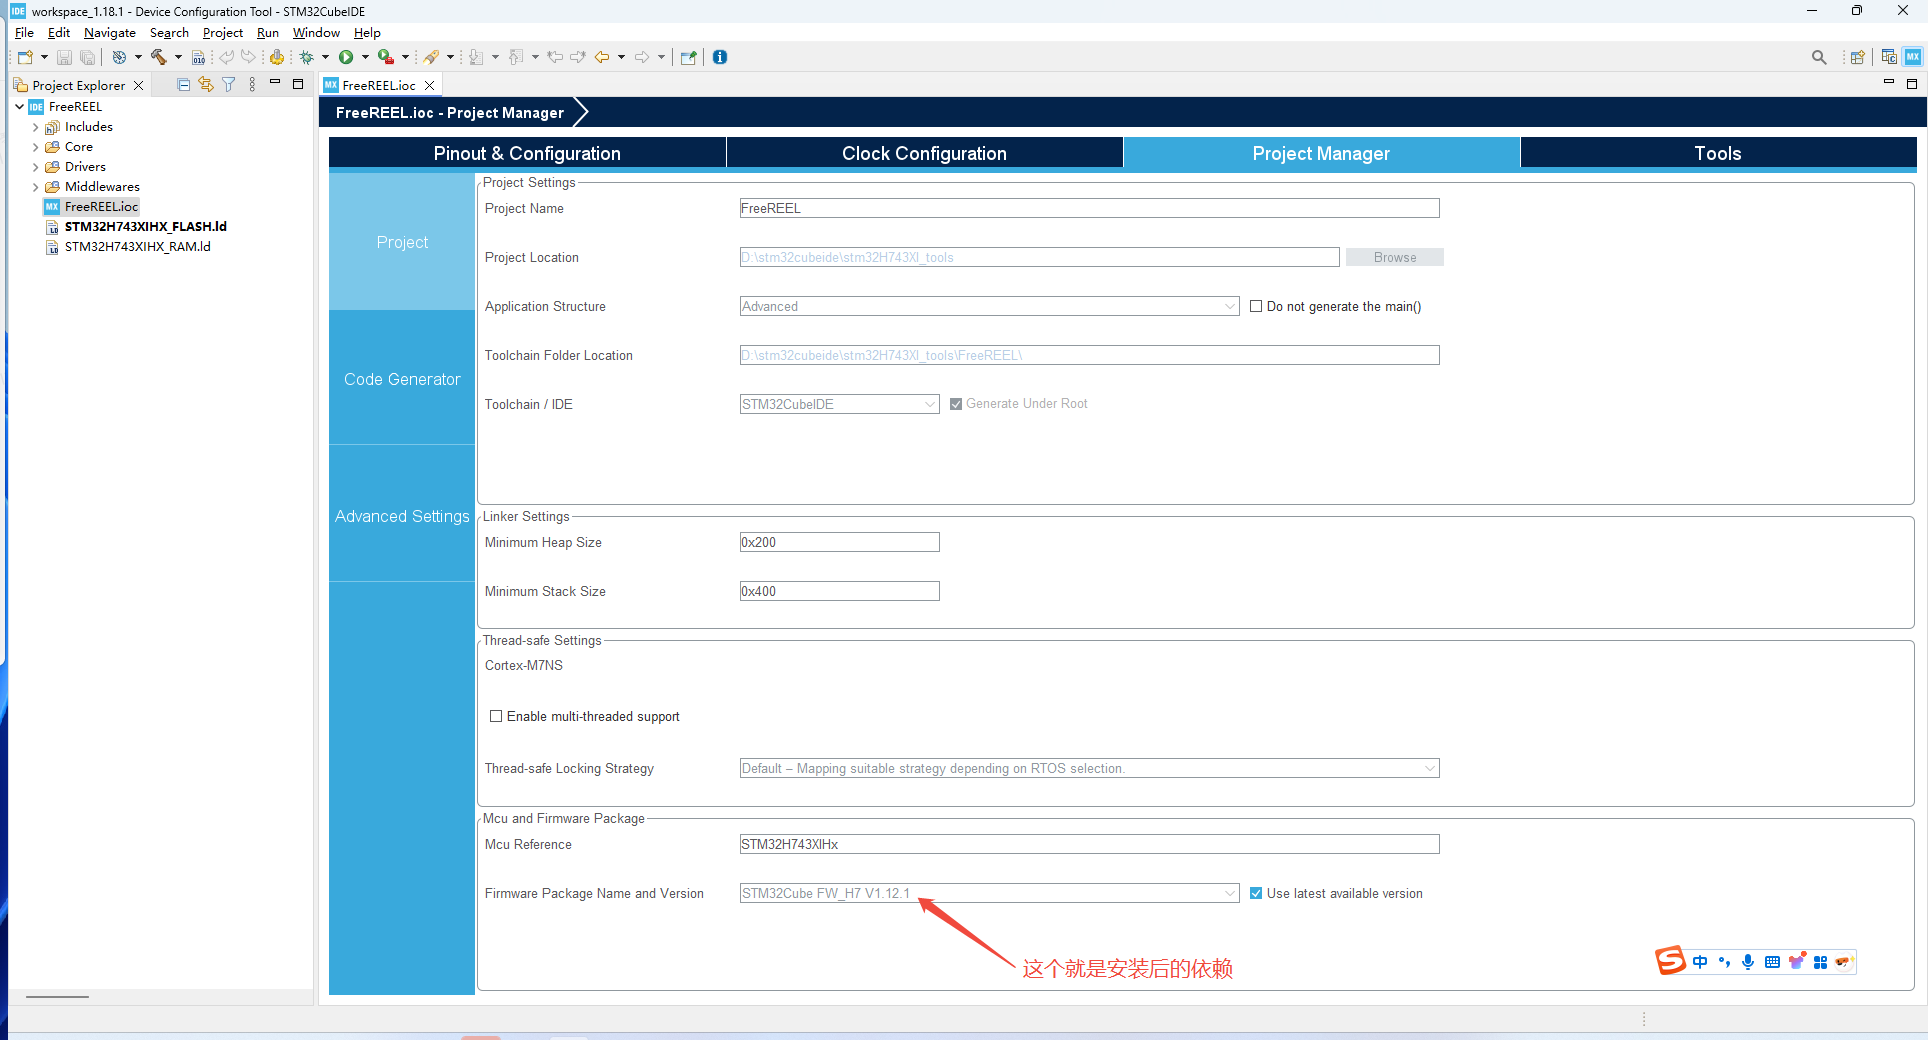Enable multi-threaded support checkbox

pos(496,717)
